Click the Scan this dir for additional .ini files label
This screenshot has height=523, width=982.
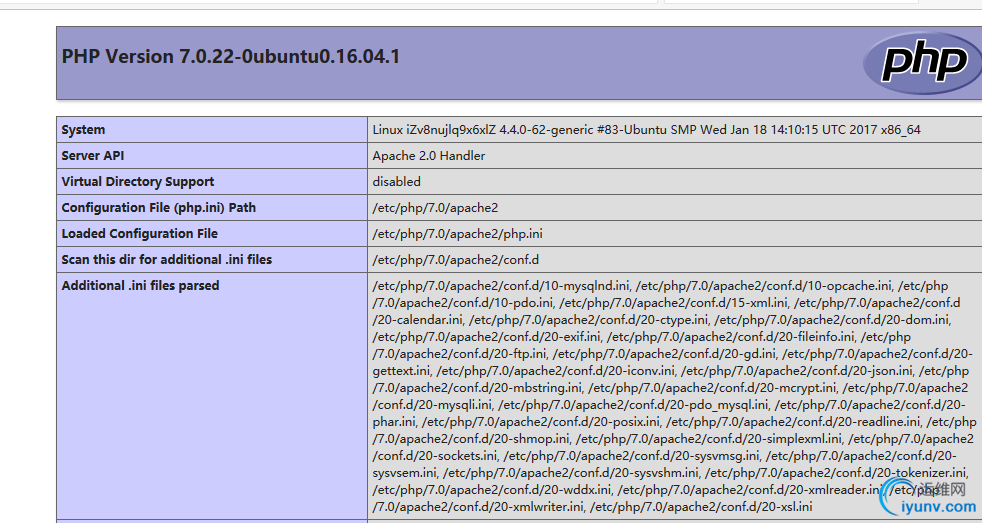coord(167,259)
